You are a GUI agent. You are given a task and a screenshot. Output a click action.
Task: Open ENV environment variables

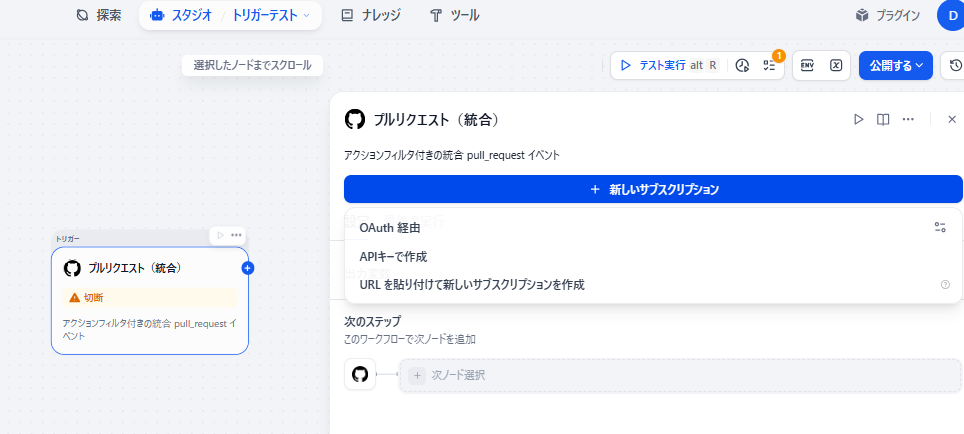point(807,66)
